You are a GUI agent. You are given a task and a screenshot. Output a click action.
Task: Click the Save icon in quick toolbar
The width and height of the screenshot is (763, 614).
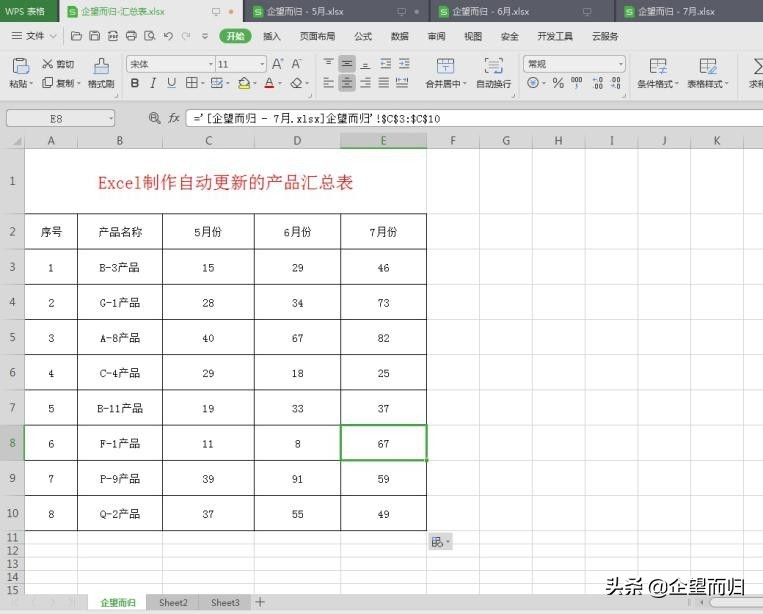pos(94,36)
